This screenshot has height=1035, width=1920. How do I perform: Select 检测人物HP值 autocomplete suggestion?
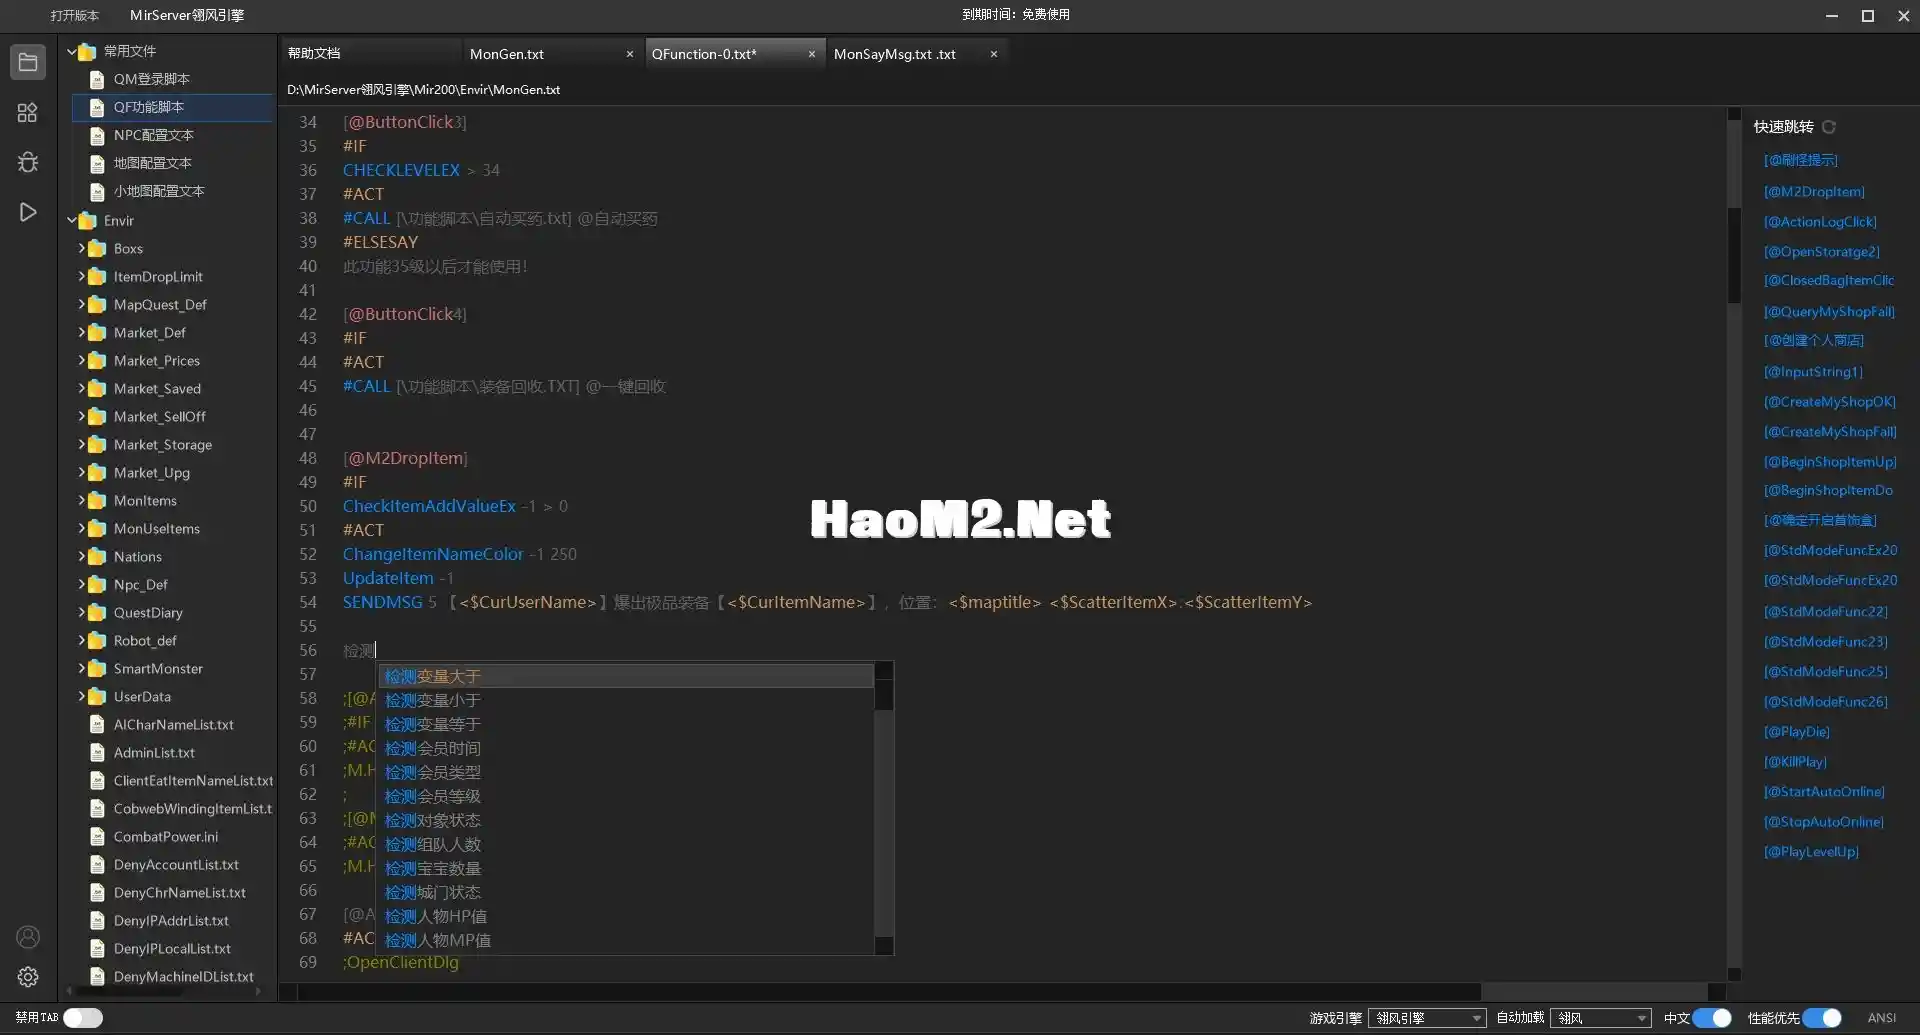pos(626,916)
